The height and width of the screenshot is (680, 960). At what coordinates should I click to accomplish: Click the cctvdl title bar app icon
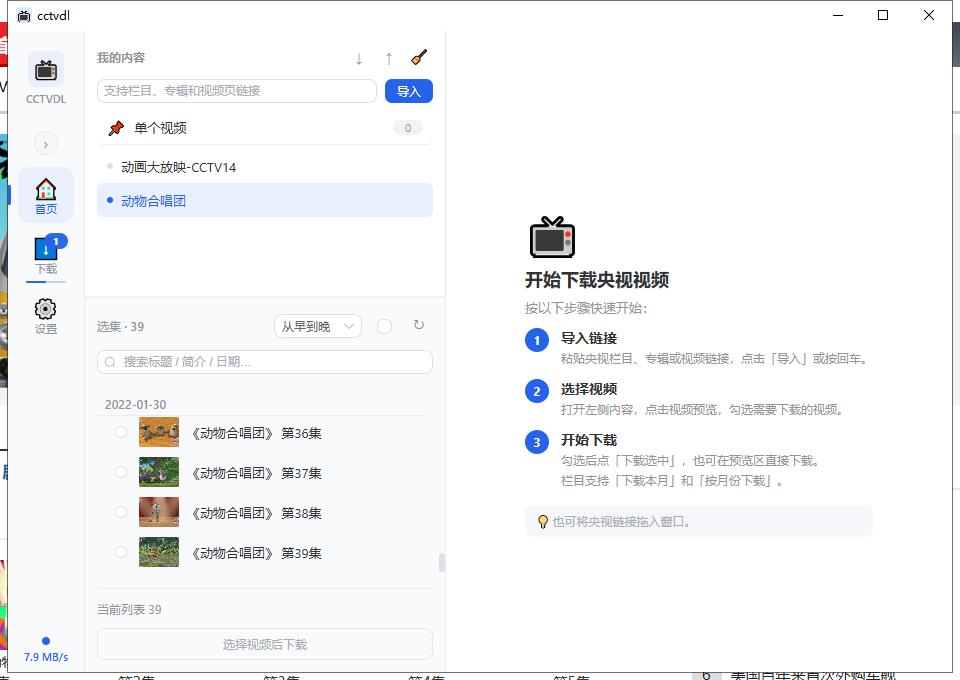click(24, 16)
